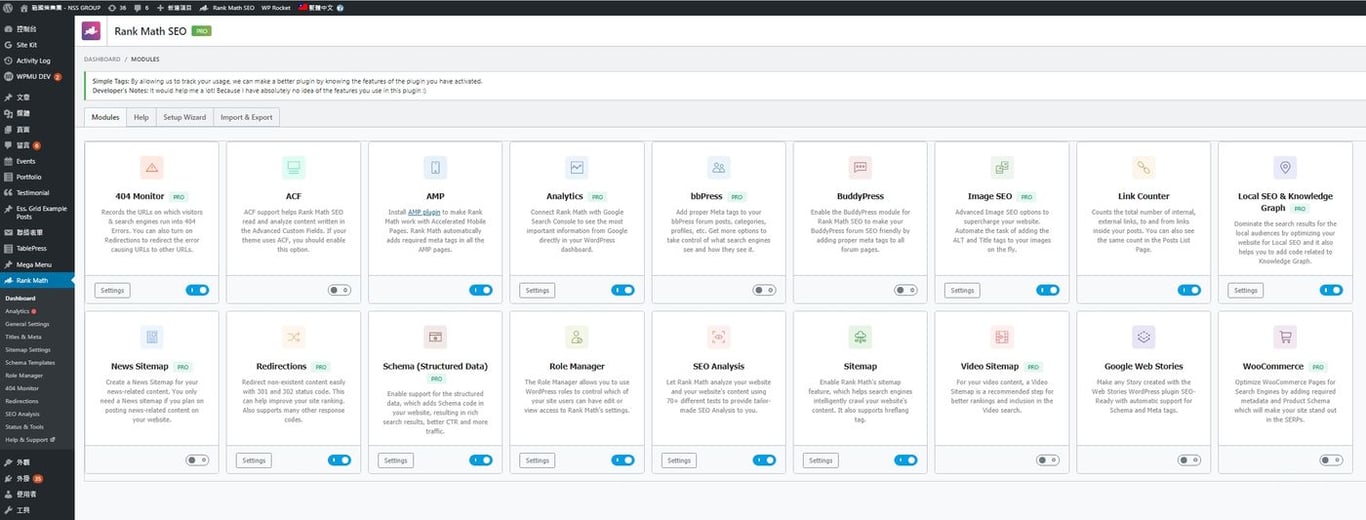Enable the WooCommerce module toggle
Viewport: 1366px width, 520px height.
[1331, 460]
